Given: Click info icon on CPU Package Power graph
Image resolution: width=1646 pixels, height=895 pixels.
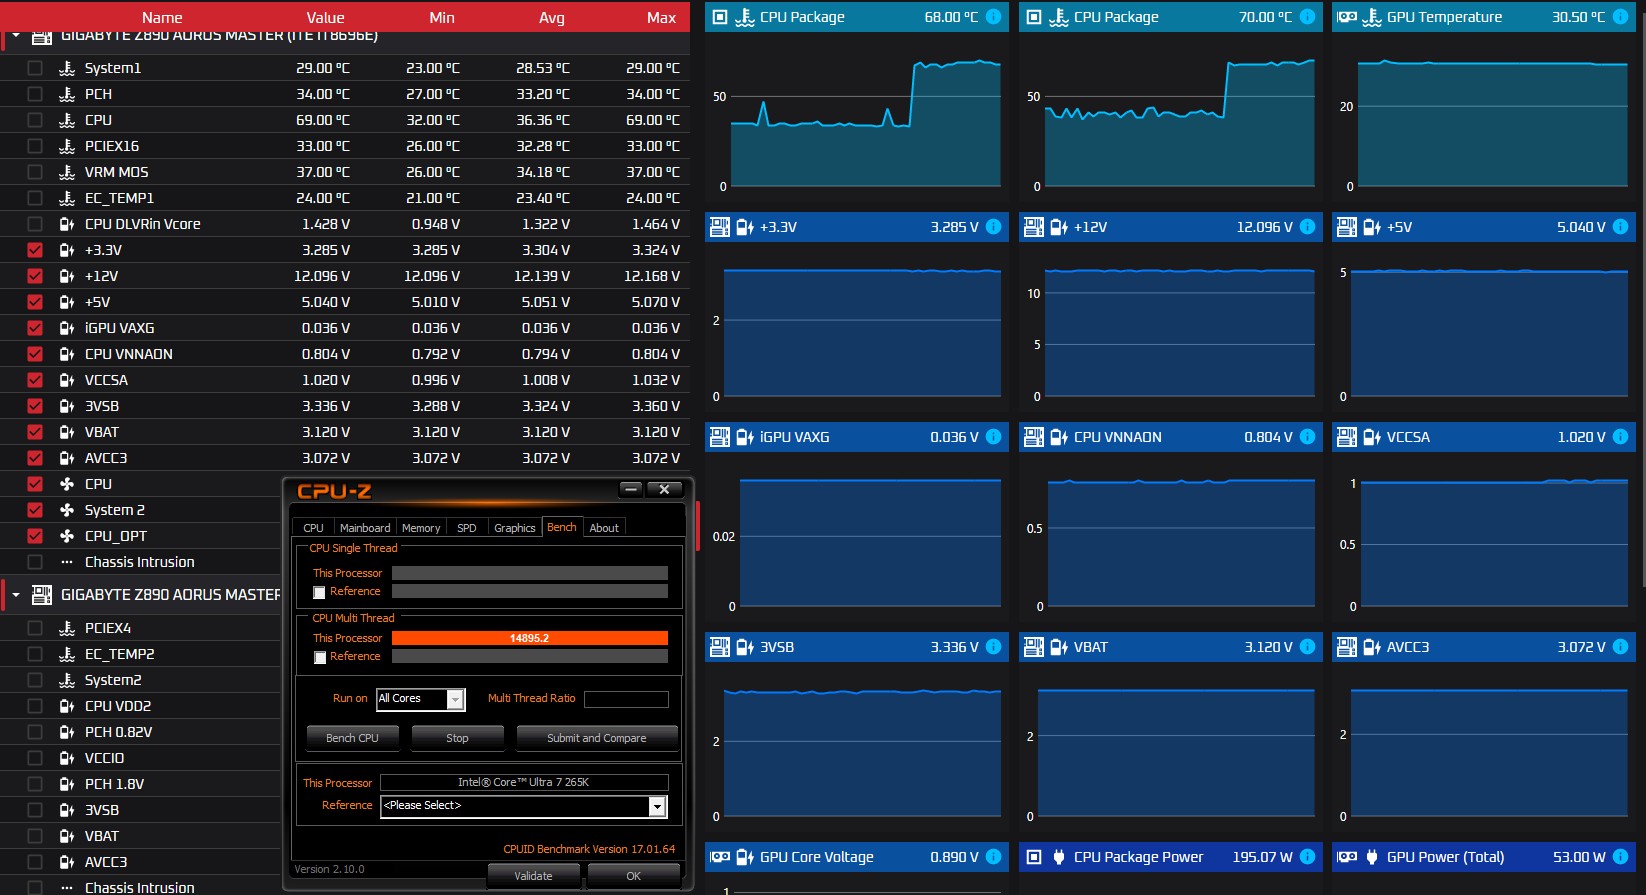Looking at the screenshot, I should coord(1307,857).
